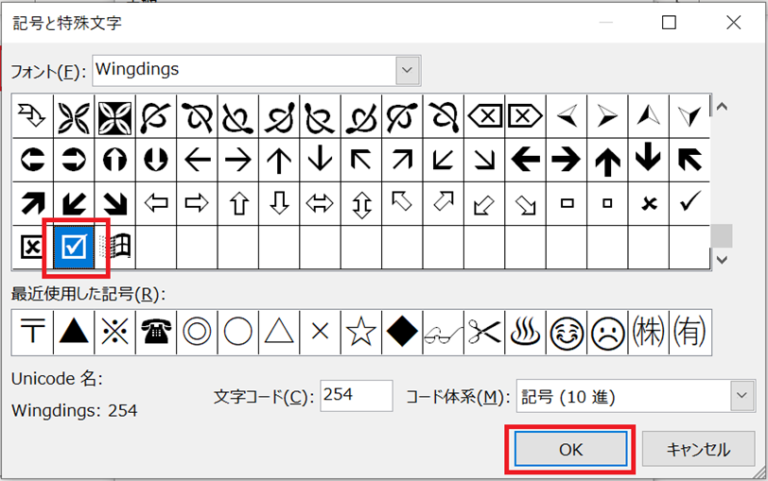
Task: Open the Wingdings font dropdown
Action: pyautogui.click(x=406, y=70)
